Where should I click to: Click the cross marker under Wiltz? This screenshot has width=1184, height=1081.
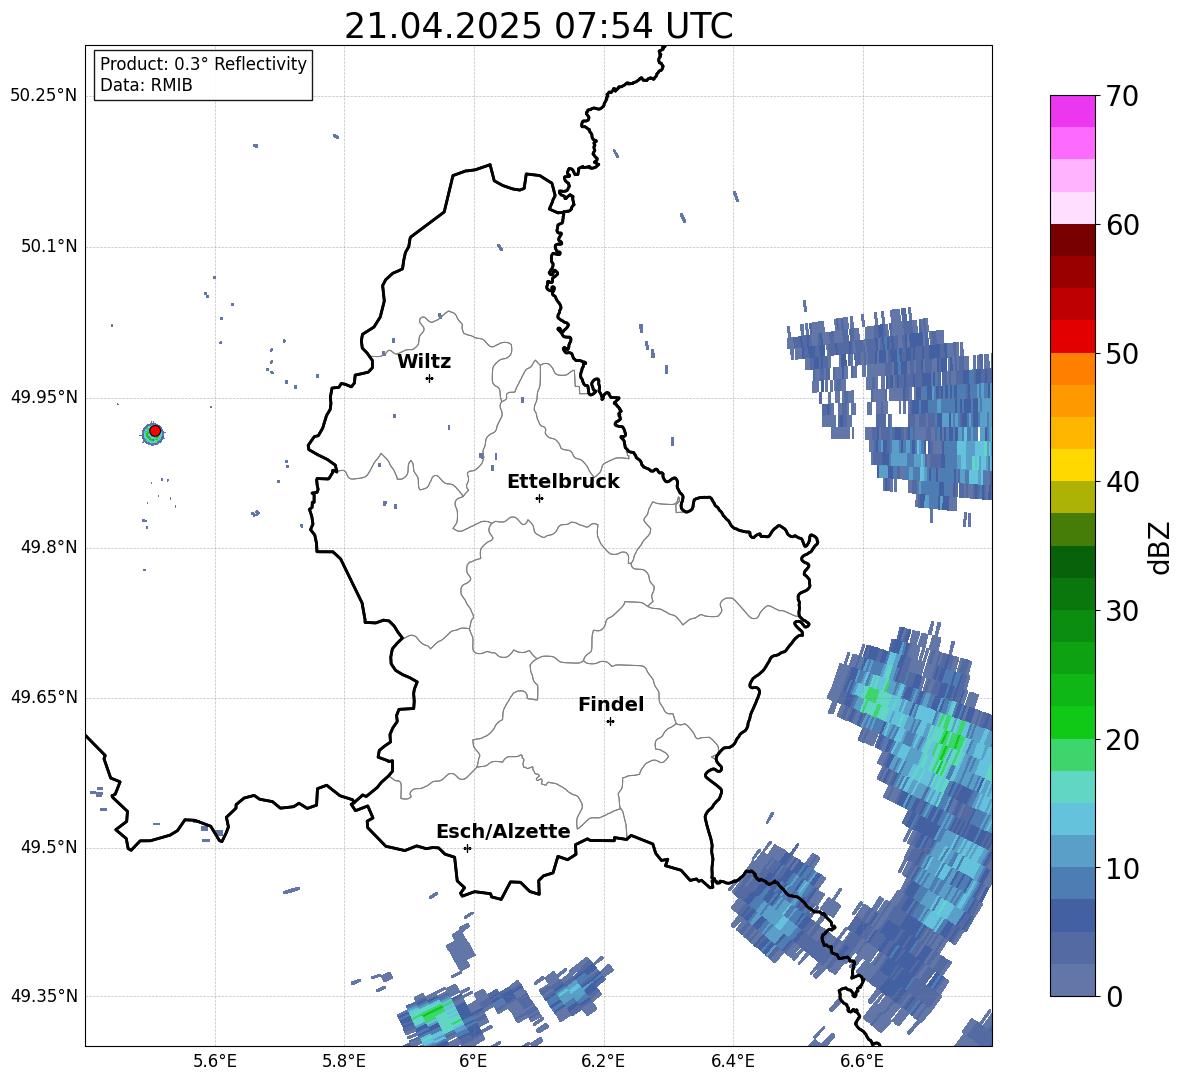(430, 378)
